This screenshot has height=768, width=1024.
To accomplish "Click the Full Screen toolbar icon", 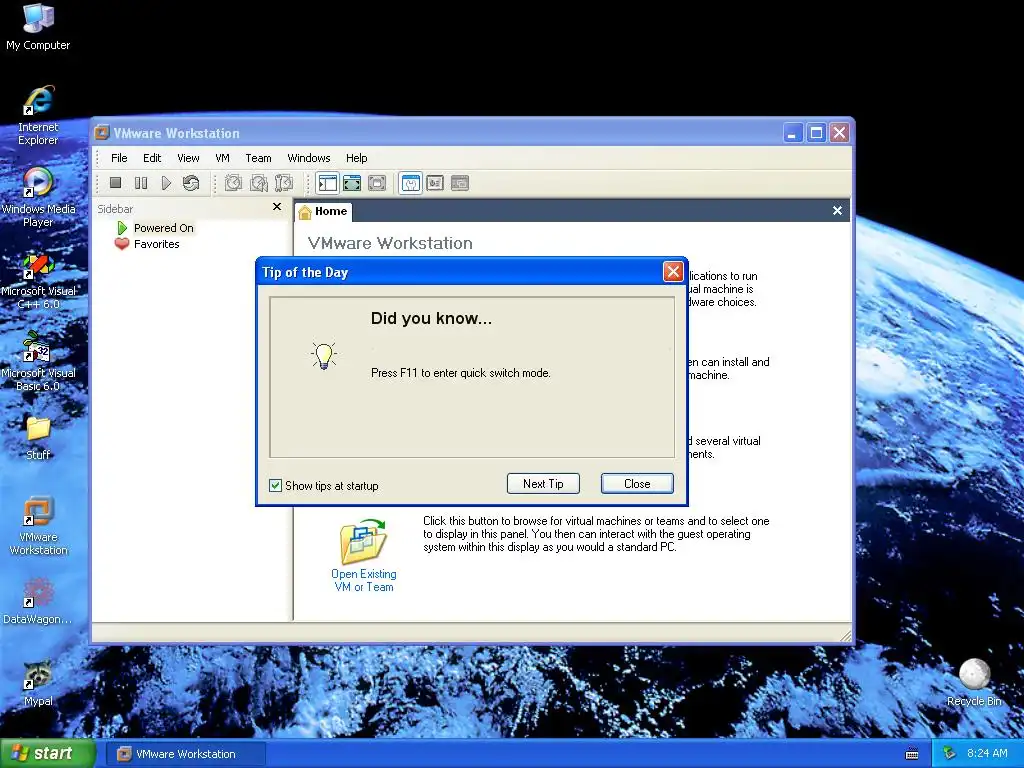I will click(x=352, y=183).
